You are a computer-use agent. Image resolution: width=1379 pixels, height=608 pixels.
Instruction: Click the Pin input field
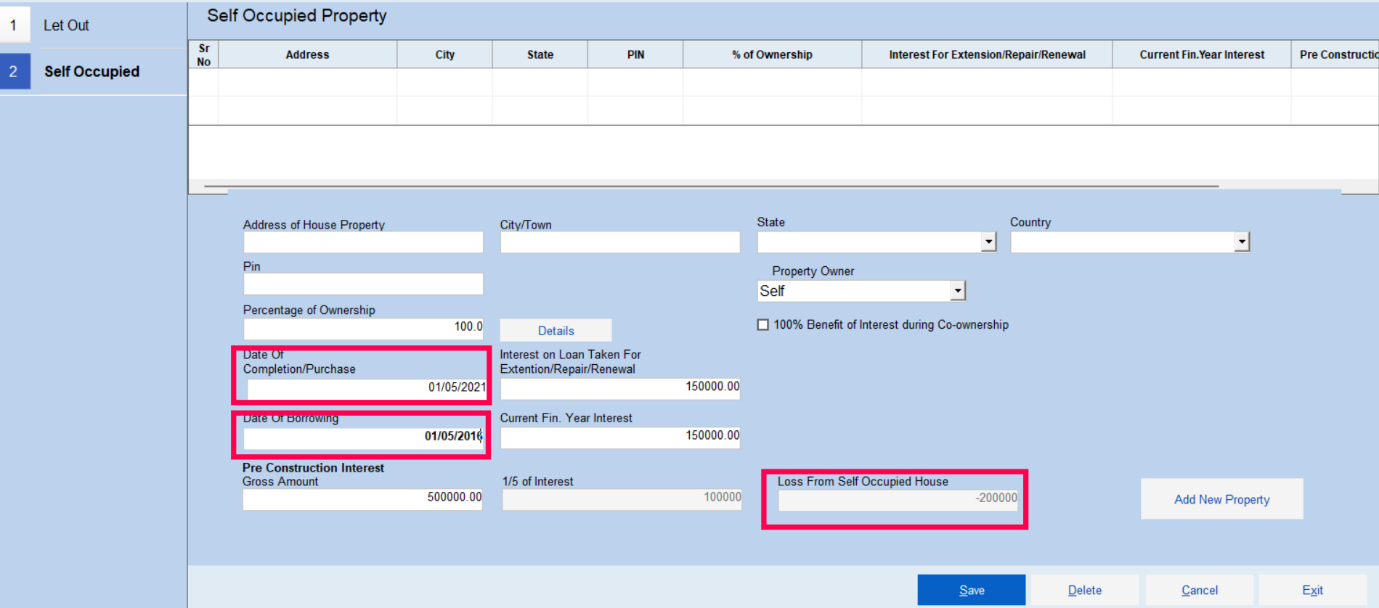[x=363, y=284]
